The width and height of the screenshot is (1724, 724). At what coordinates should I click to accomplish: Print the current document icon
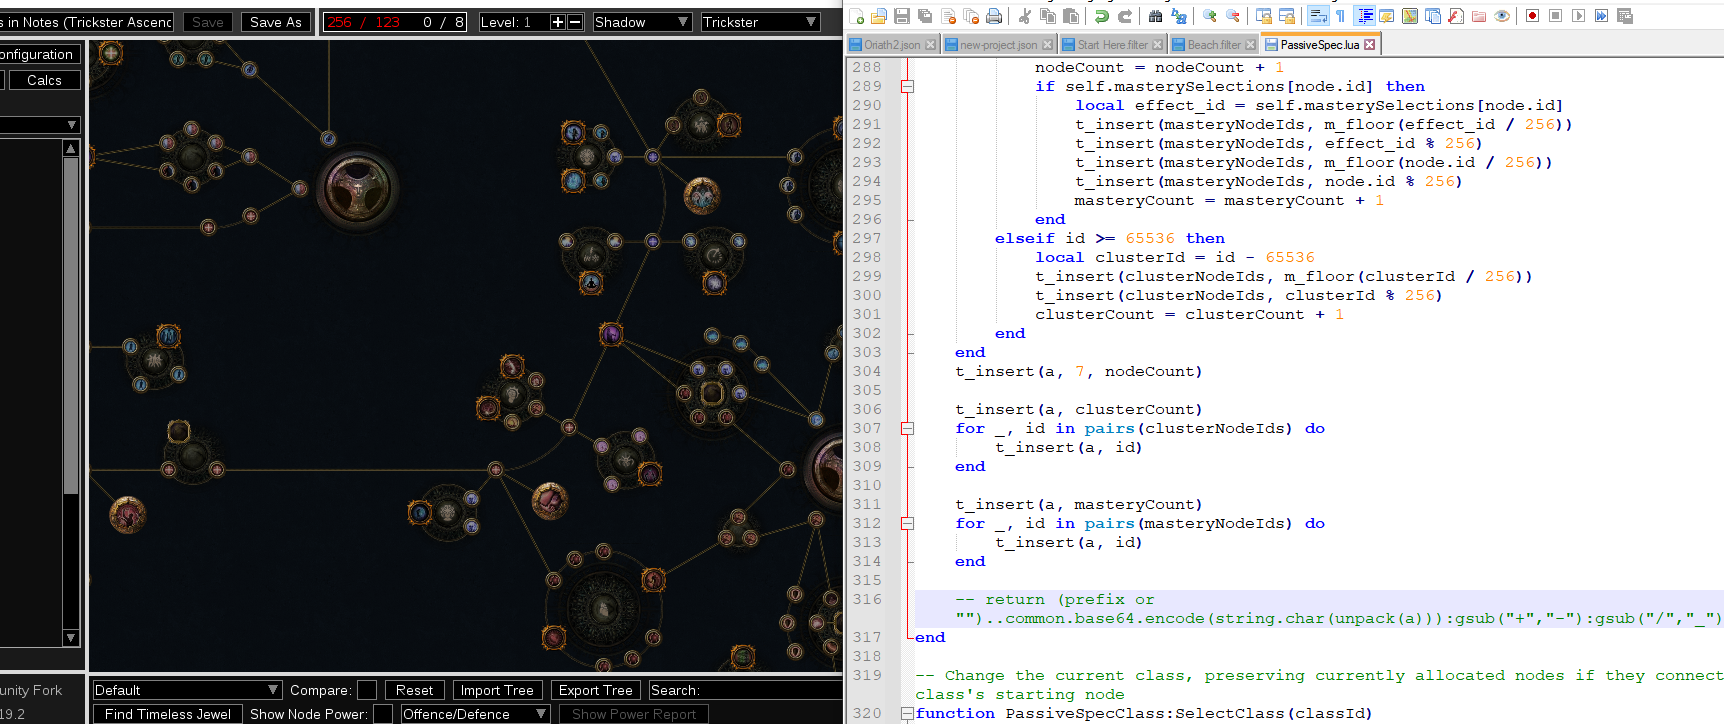994,16
